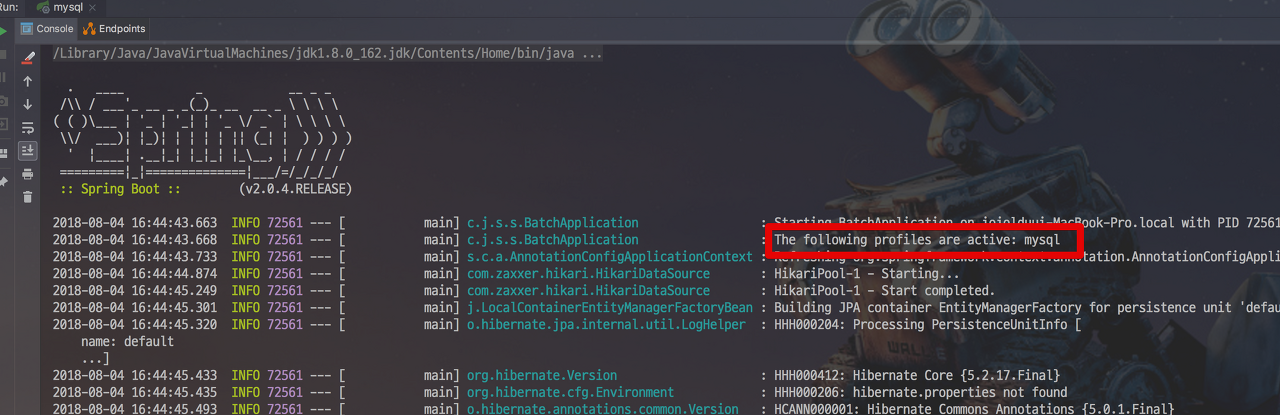Image resolution: width=1280 pixels, height=415 pixels.
Task: Click the ':: Spring Boot ::' banner text
Action: pyautogui.click(x=119, y=188)
